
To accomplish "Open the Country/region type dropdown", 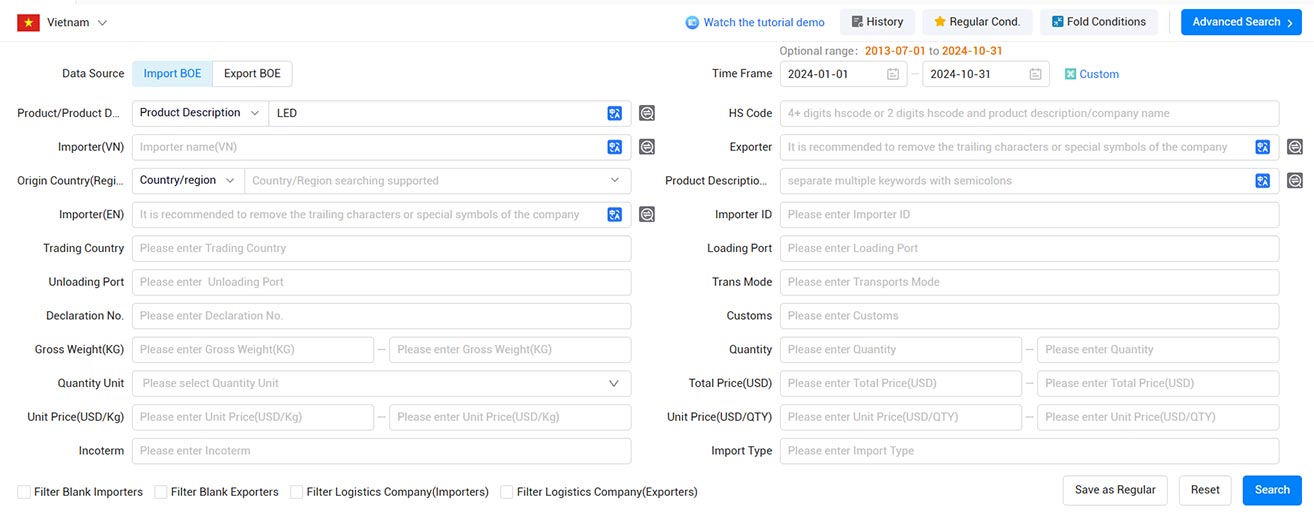I will pyautogui.click(x=188, y=181).
